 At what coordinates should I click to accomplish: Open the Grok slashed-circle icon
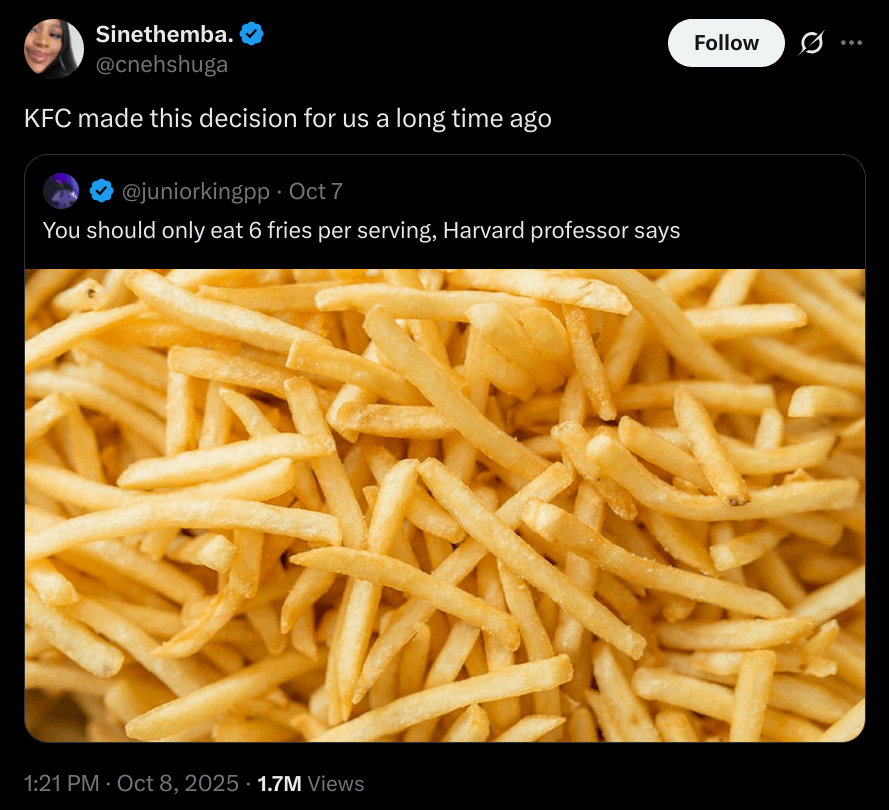(x=812, y=43)
